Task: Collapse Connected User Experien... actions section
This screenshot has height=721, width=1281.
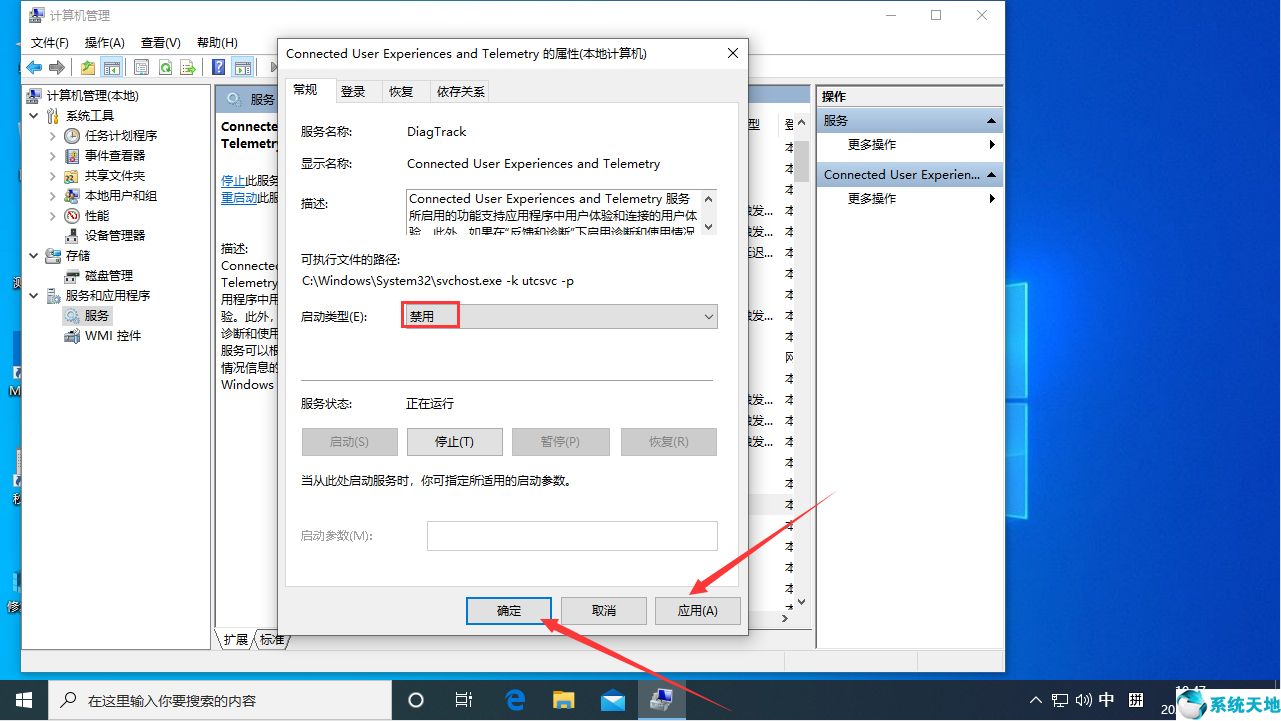Action: 991,174
